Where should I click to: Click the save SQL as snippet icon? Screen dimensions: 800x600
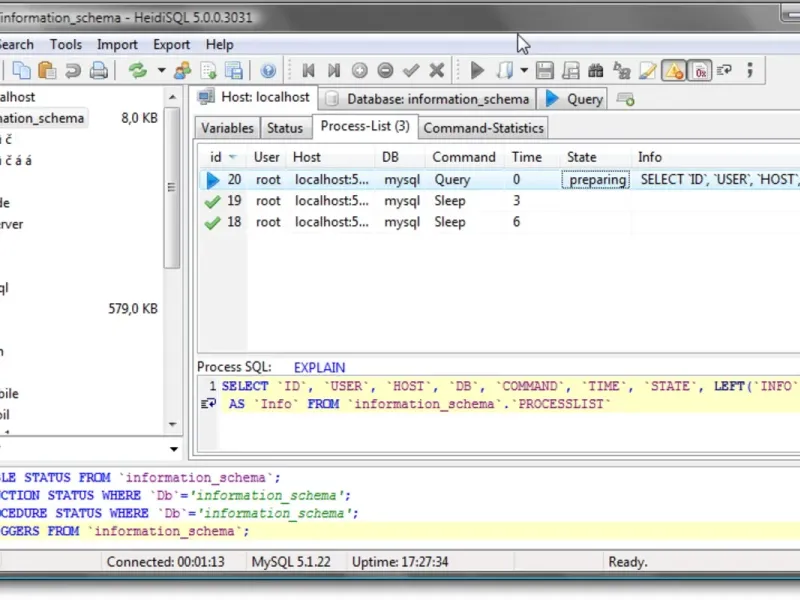570,70
